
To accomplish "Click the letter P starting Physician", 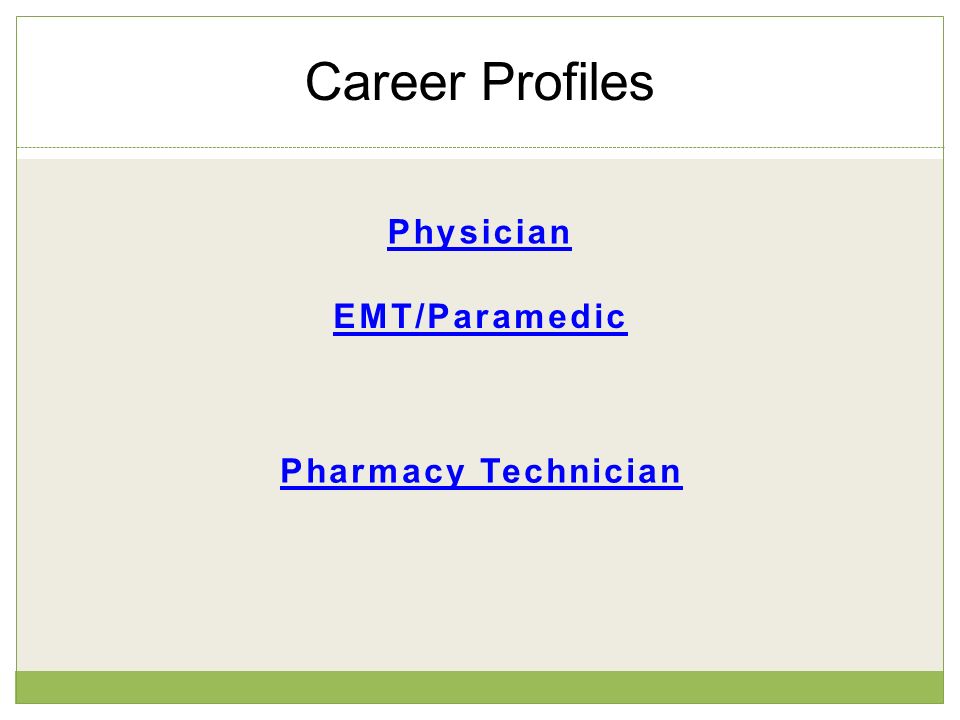I will point(398,231).
